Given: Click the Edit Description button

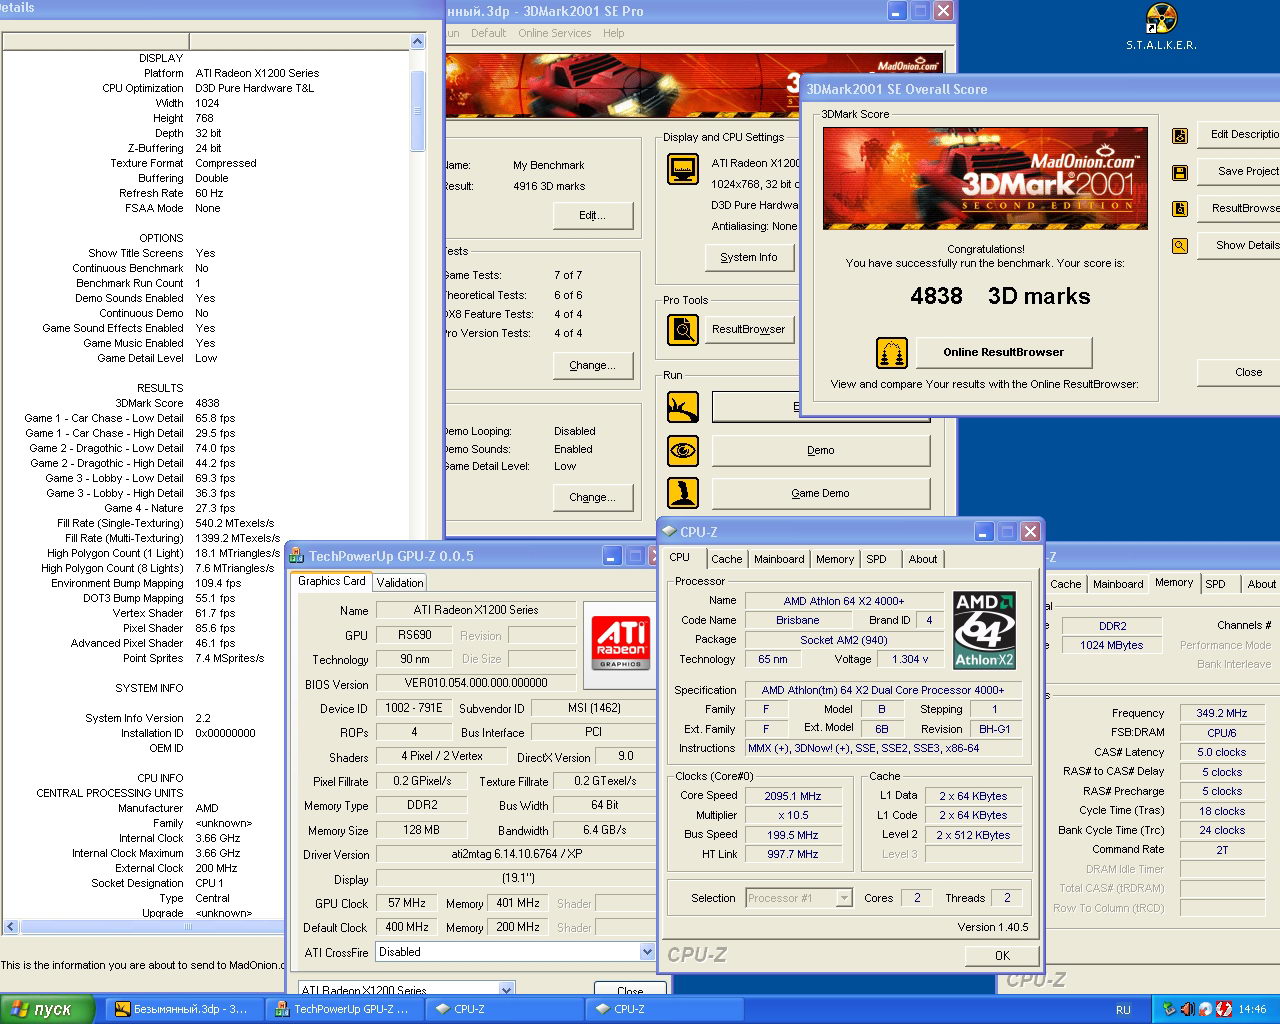Looking at the screenshot, I should pyautogui.click(x=1240, y=135).
